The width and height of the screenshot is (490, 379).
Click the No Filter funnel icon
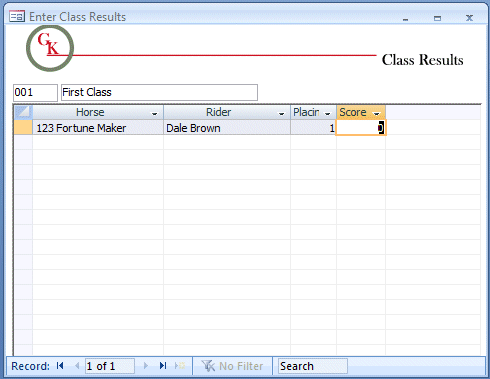[208, 366]
